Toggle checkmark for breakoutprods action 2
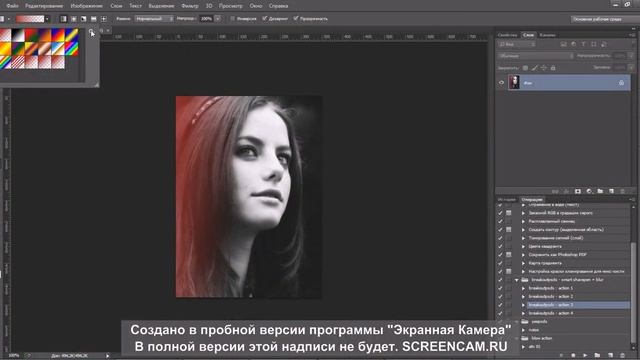Image resolution: width=640 pixels, height=360 pixels. pyautogui.click(x=500, y=297)
